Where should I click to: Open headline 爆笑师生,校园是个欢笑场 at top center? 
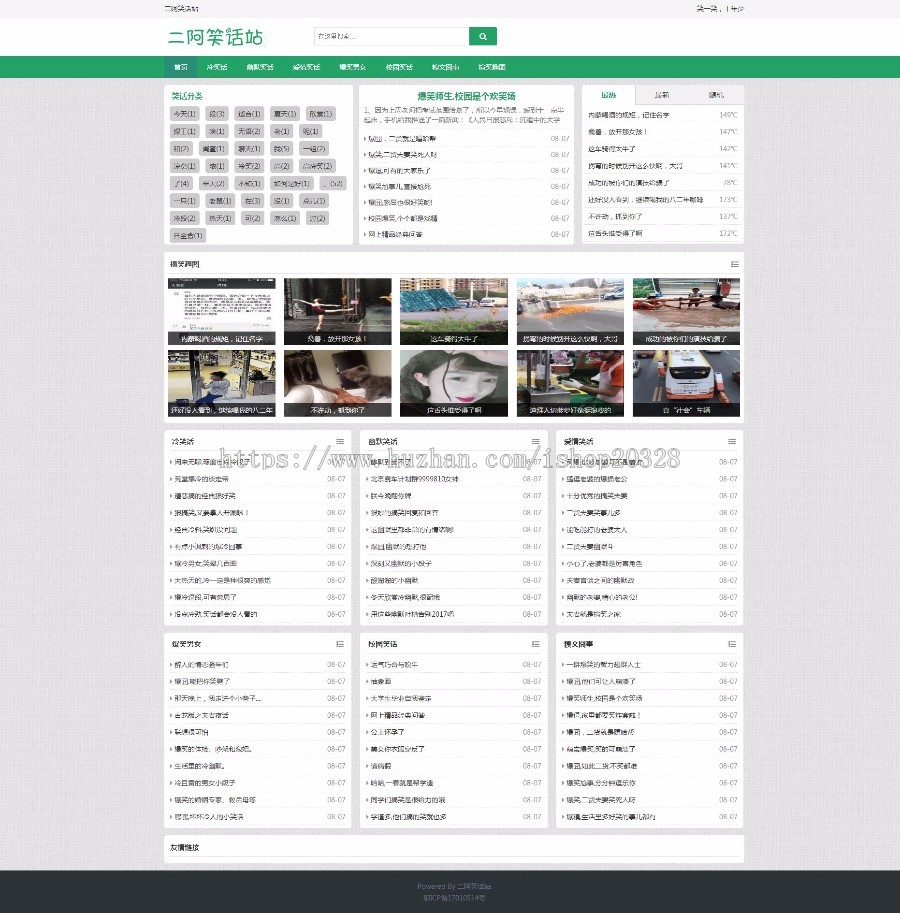point(466,96)
